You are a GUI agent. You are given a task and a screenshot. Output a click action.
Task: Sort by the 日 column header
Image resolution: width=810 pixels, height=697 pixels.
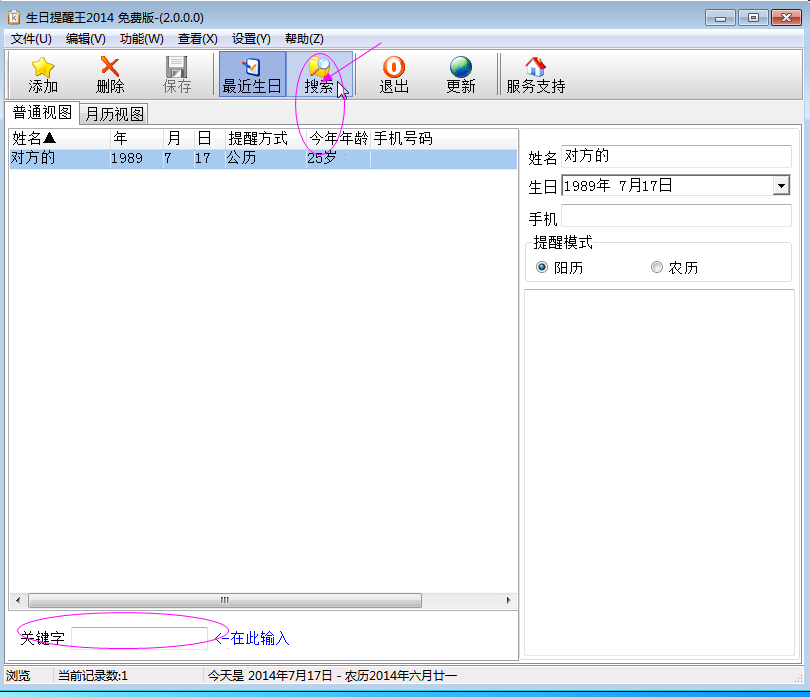[x=210, y=138]
